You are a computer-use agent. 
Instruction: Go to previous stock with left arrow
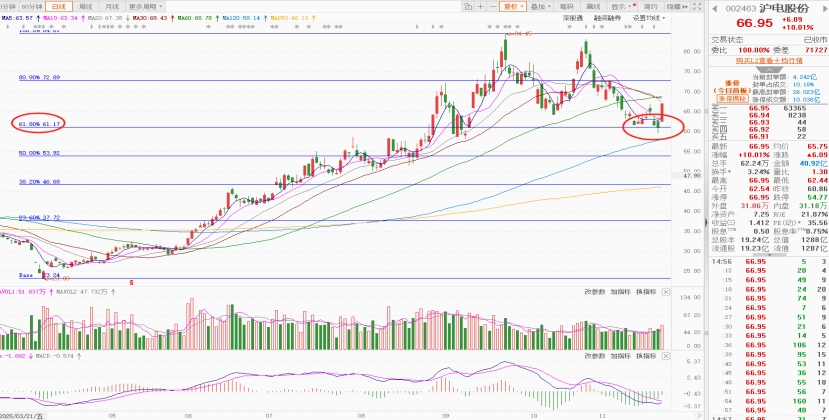point(714,8)
